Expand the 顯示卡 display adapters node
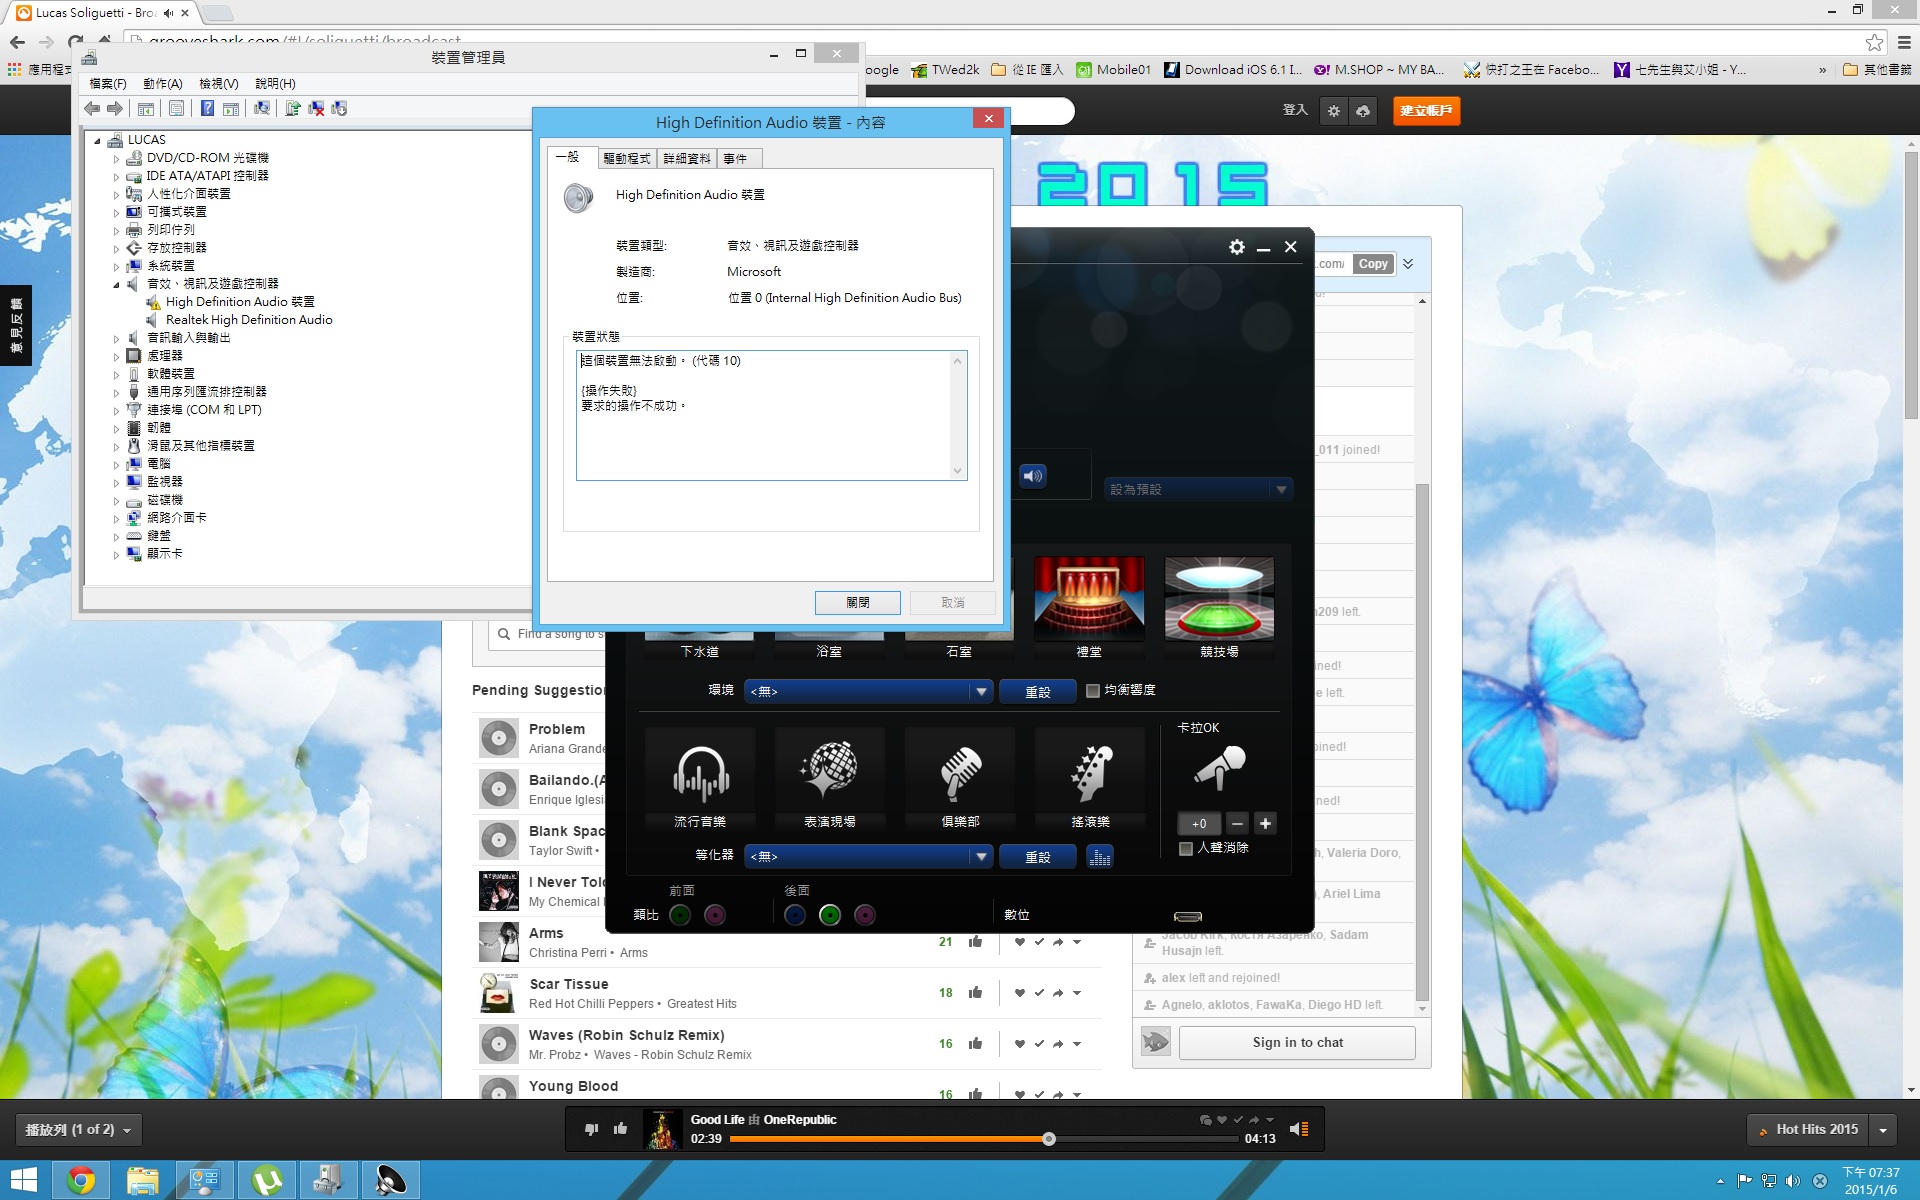 point(116,554)
